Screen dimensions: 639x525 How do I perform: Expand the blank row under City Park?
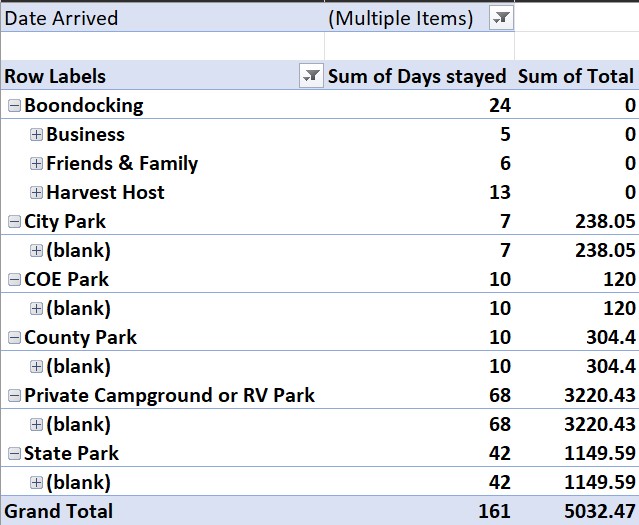(36, 251)
